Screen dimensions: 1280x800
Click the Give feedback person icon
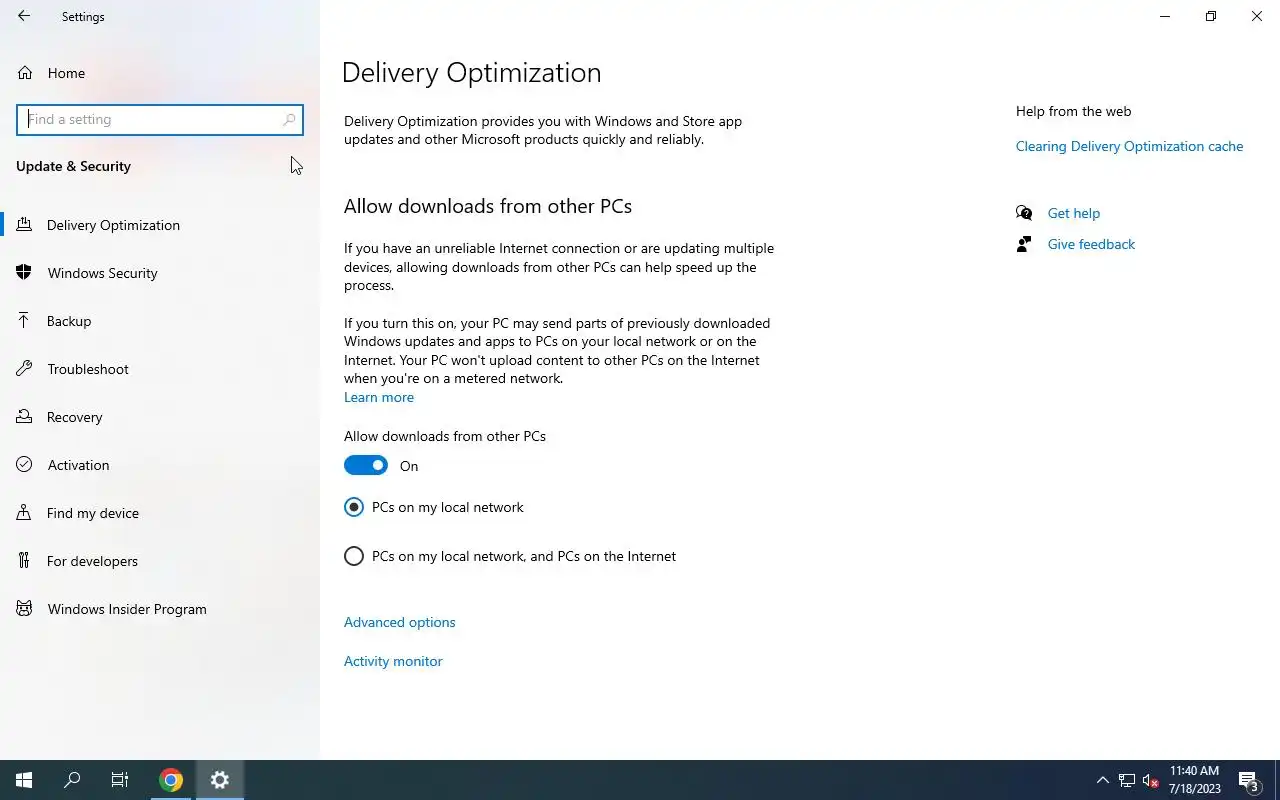click(x=1024, y=244)
